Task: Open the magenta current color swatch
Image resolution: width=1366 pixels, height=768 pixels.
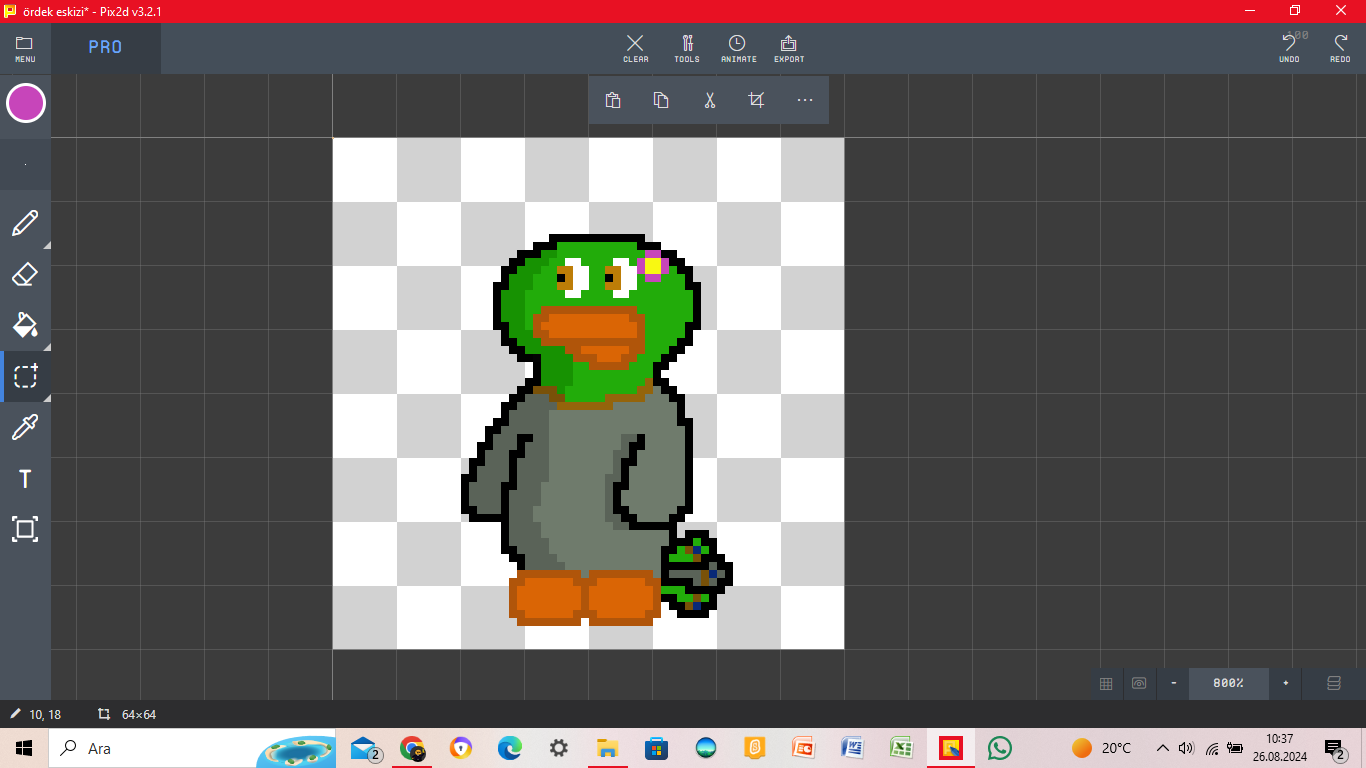Action: click(26, 103)
